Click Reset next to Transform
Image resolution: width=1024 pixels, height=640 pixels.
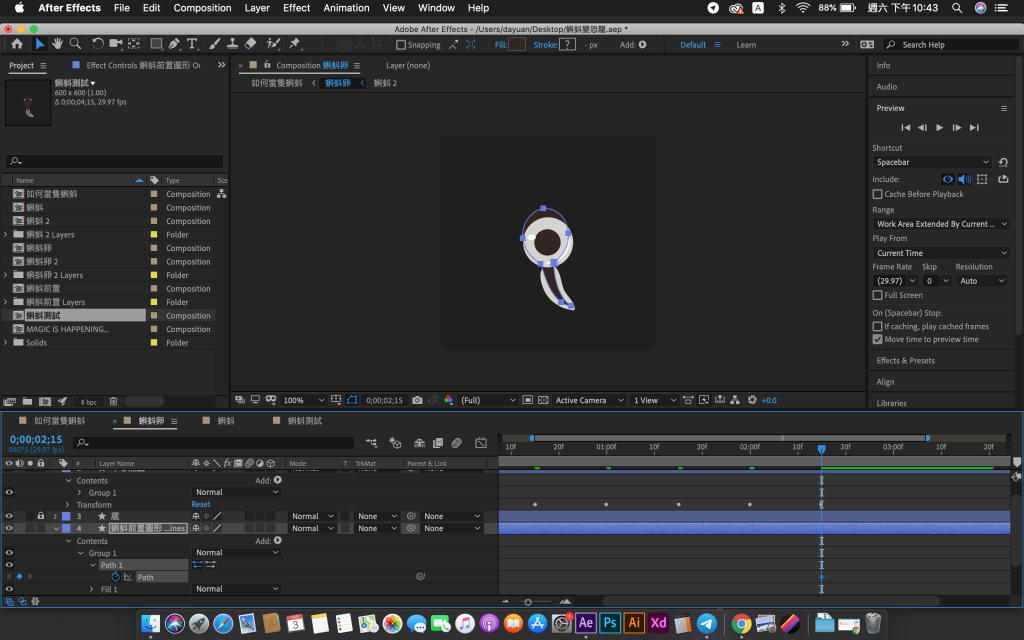[201, 504]
